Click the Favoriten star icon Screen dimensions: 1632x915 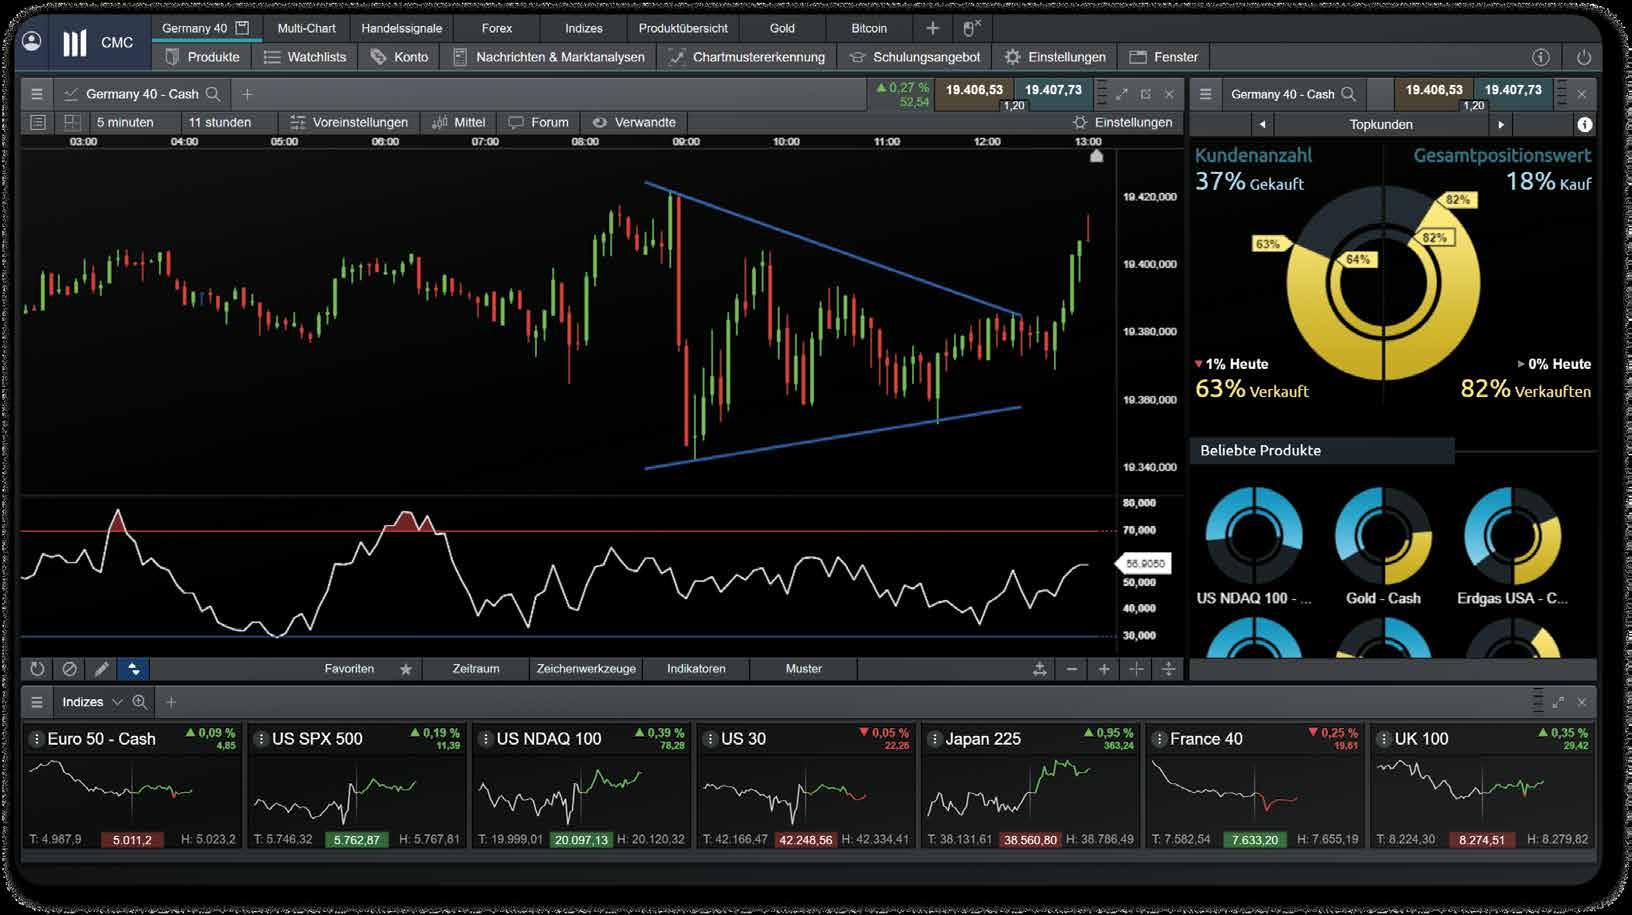406,669
